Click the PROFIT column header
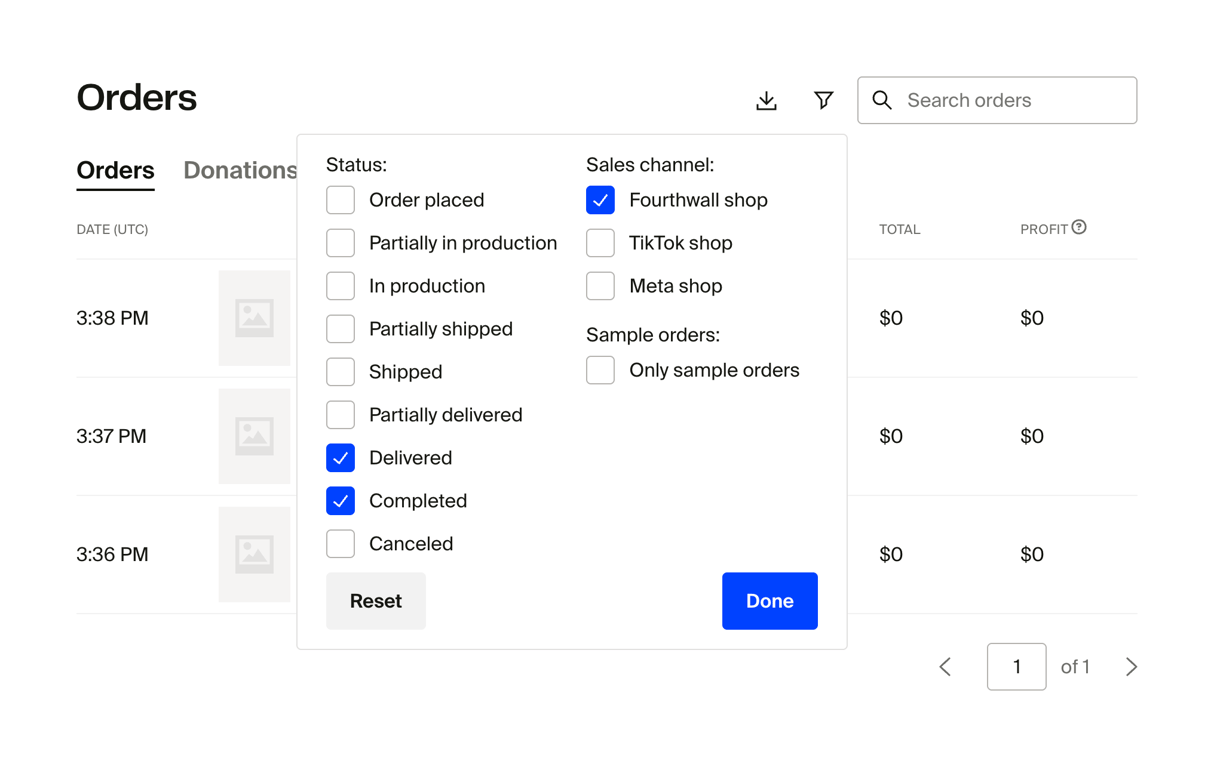Image resolution: width=1214 pixels, height=767 pixels. click(1044, 229)
